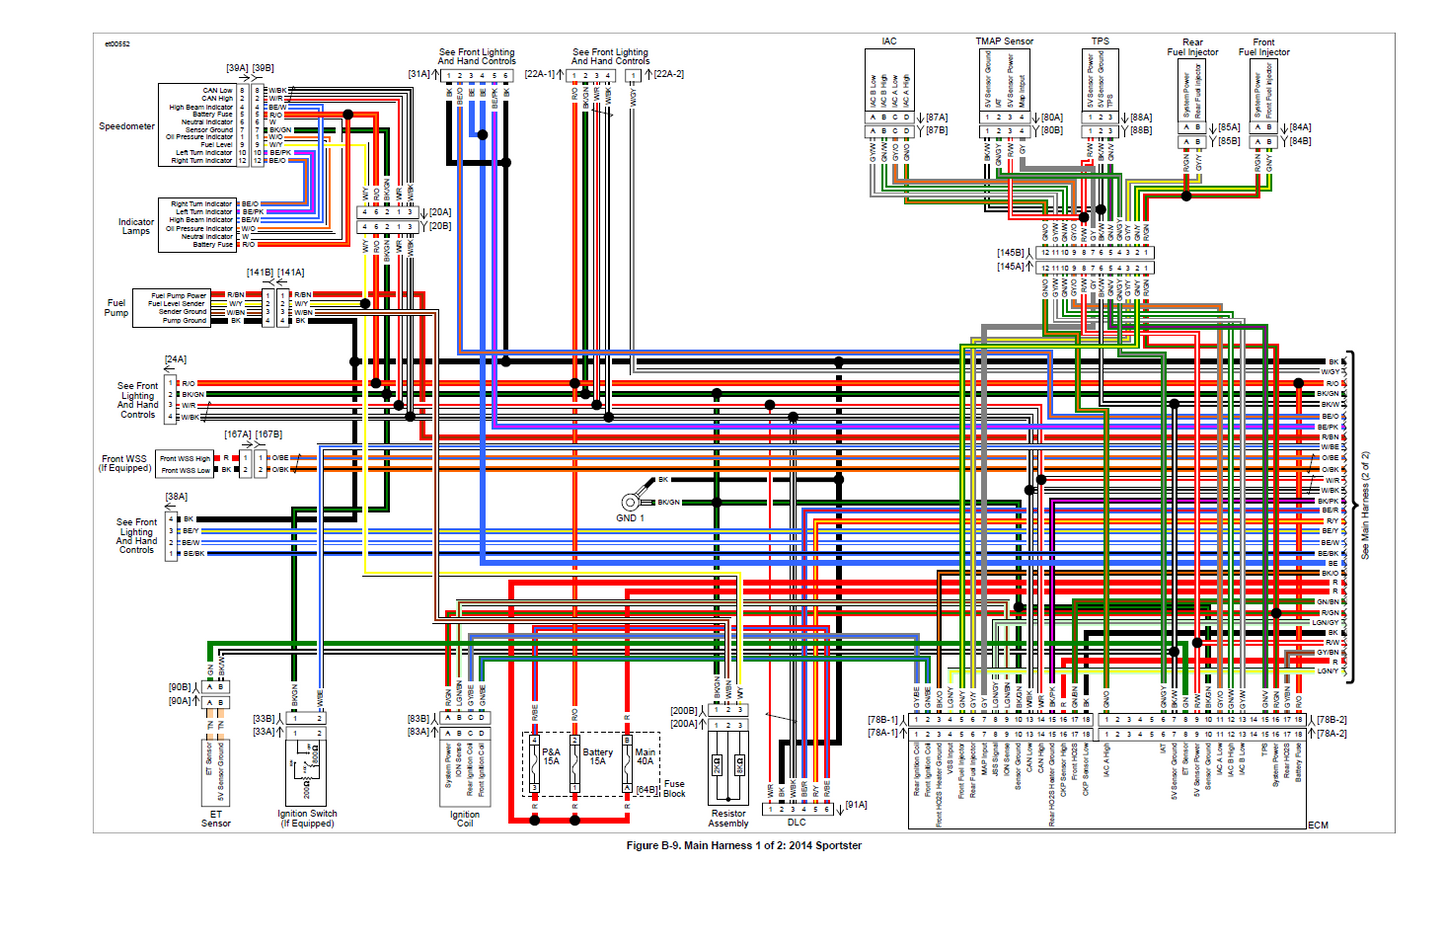This screenshot has height=945, width=1445.
Task: Select the P&A 15A fuse symbol
Action: coord(535,762)
